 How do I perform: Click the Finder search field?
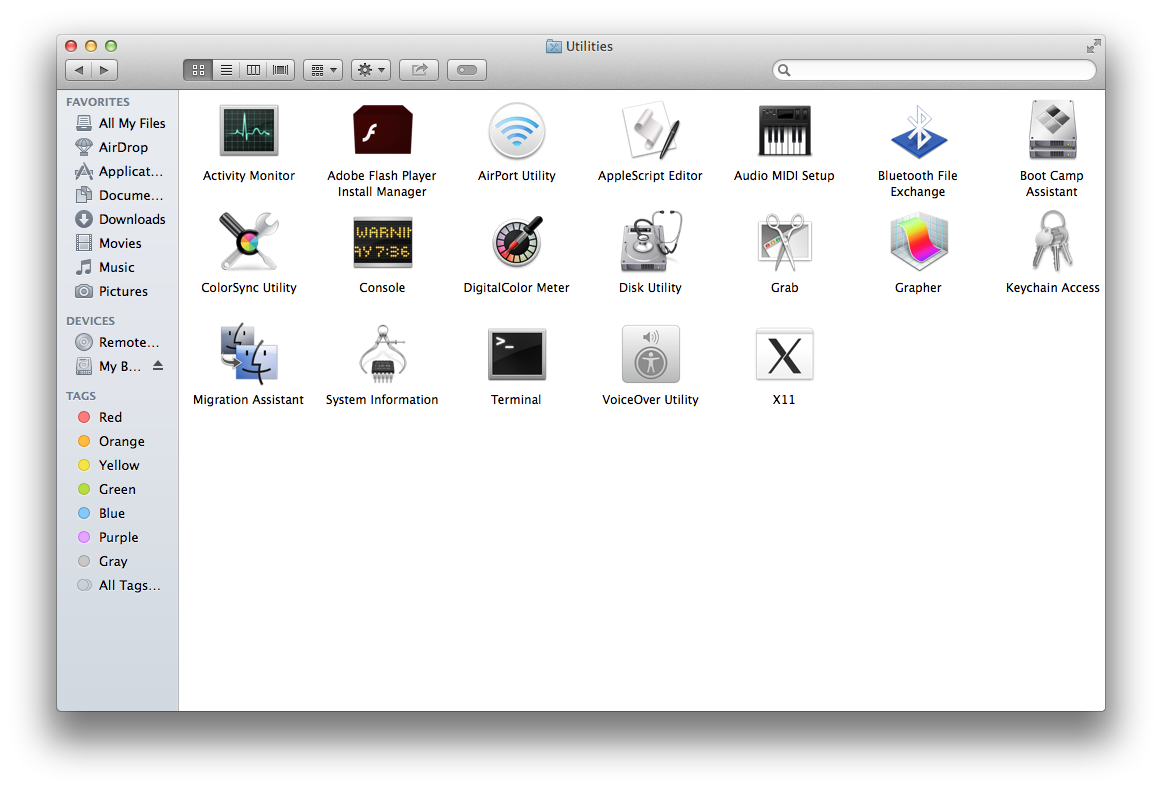point(934,70)
